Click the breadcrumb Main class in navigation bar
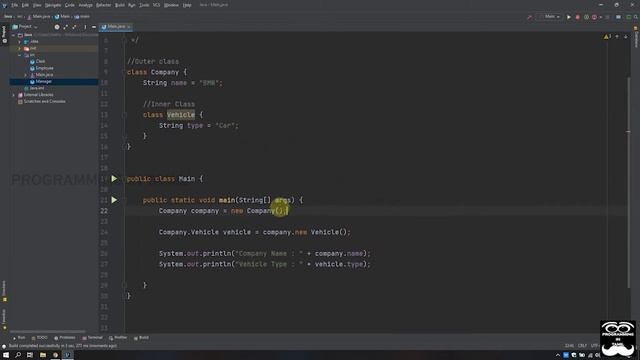This screenshot has height=360, width=640. point(62,17)
